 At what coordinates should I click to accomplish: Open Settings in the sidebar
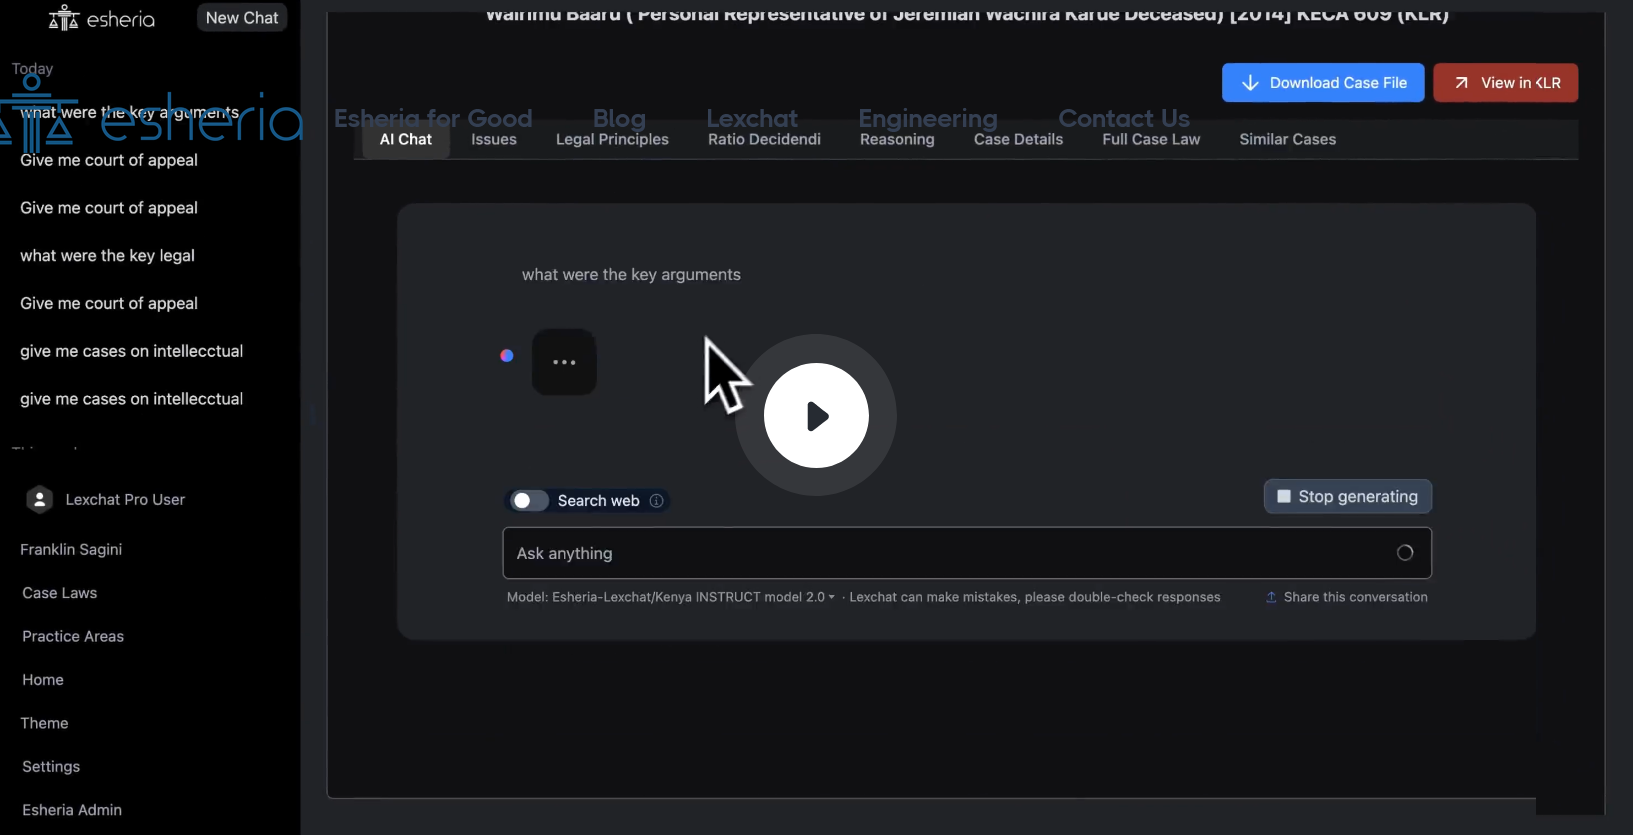(51, 767)
